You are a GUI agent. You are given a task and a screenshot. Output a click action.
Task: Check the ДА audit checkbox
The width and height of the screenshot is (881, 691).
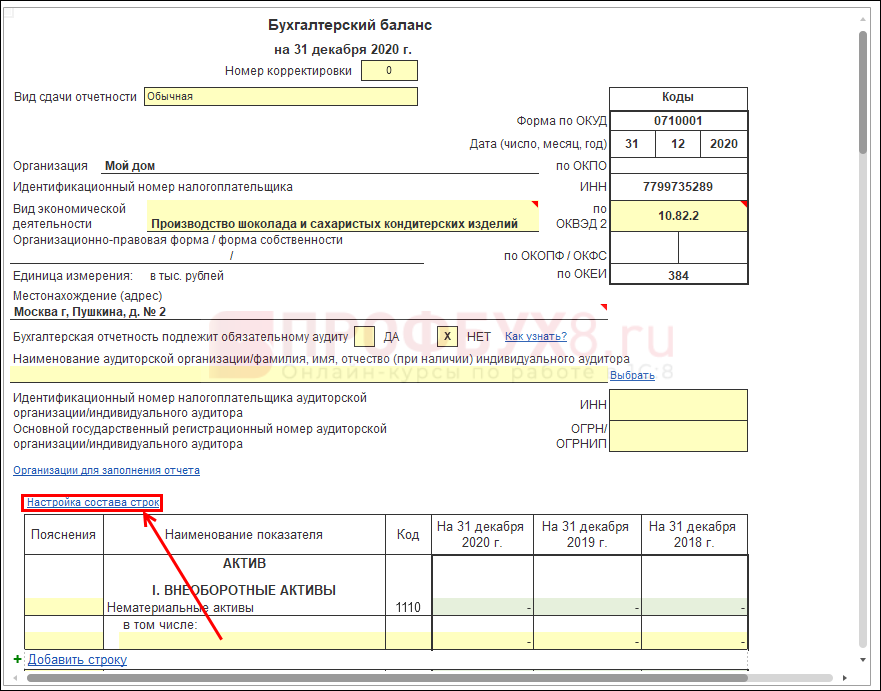[x=365, y=337]
